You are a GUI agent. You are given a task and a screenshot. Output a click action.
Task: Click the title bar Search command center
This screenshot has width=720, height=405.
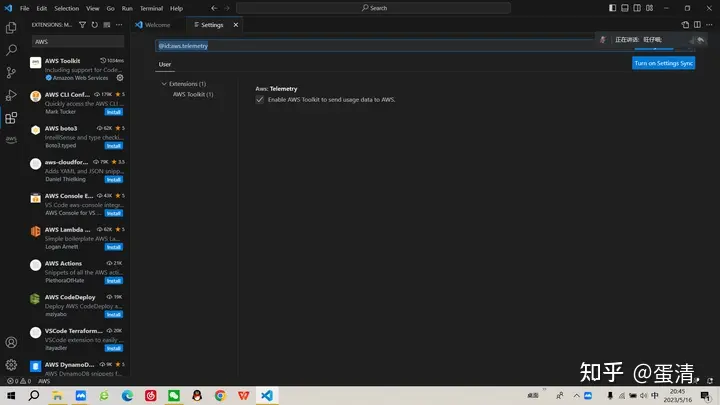(373, 8)
